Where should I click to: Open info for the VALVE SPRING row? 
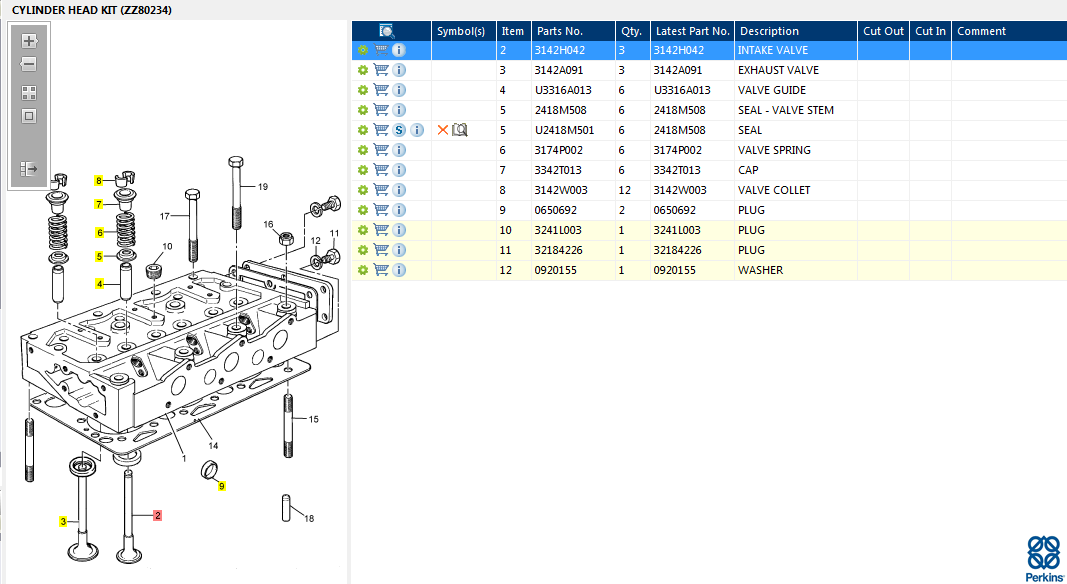[x=399, y=150]
